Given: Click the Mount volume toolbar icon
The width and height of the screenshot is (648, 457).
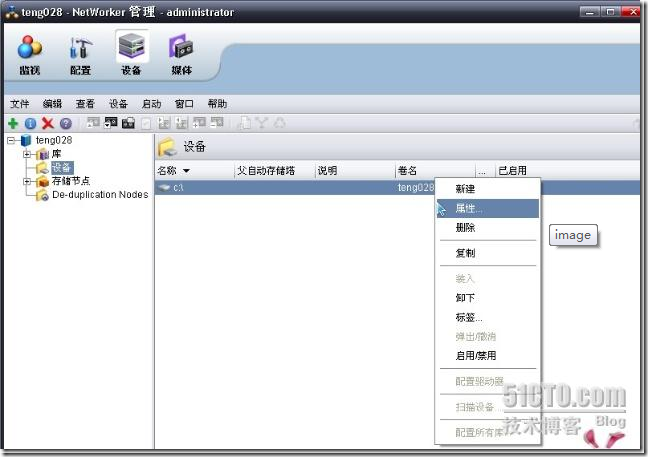Looking at the screenshot, I should pos(93,123).
